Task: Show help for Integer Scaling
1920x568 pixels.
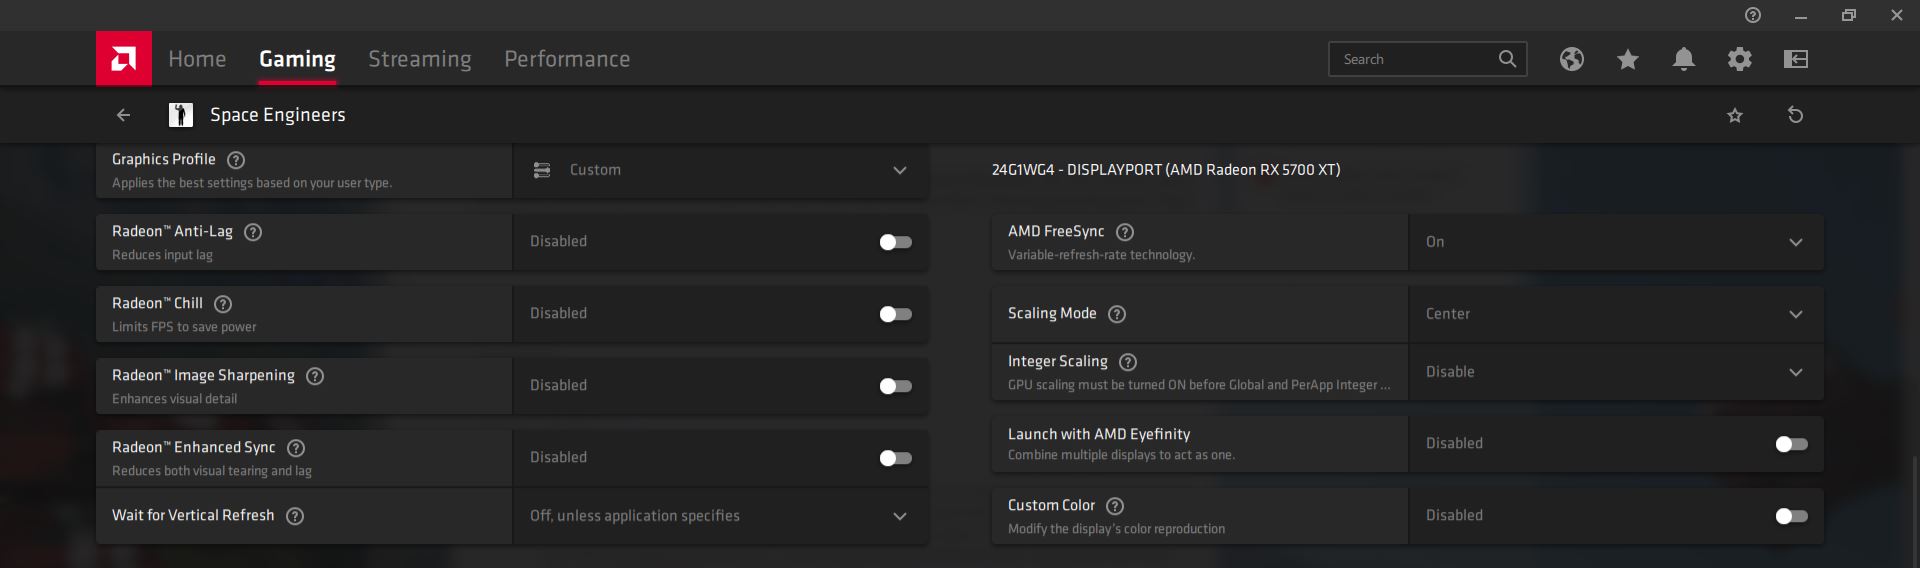Action: (x=1128, y=362)
